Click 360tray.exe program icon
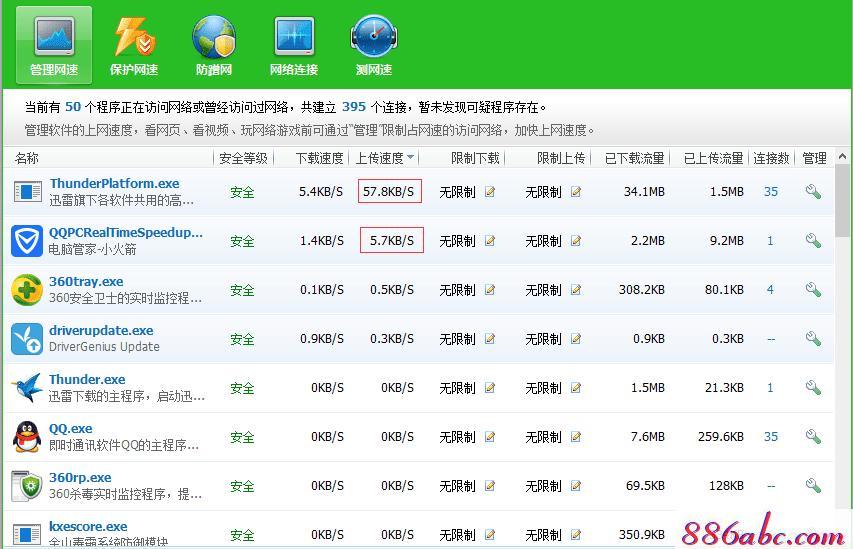853x549 pixels. tap(27, 289)
